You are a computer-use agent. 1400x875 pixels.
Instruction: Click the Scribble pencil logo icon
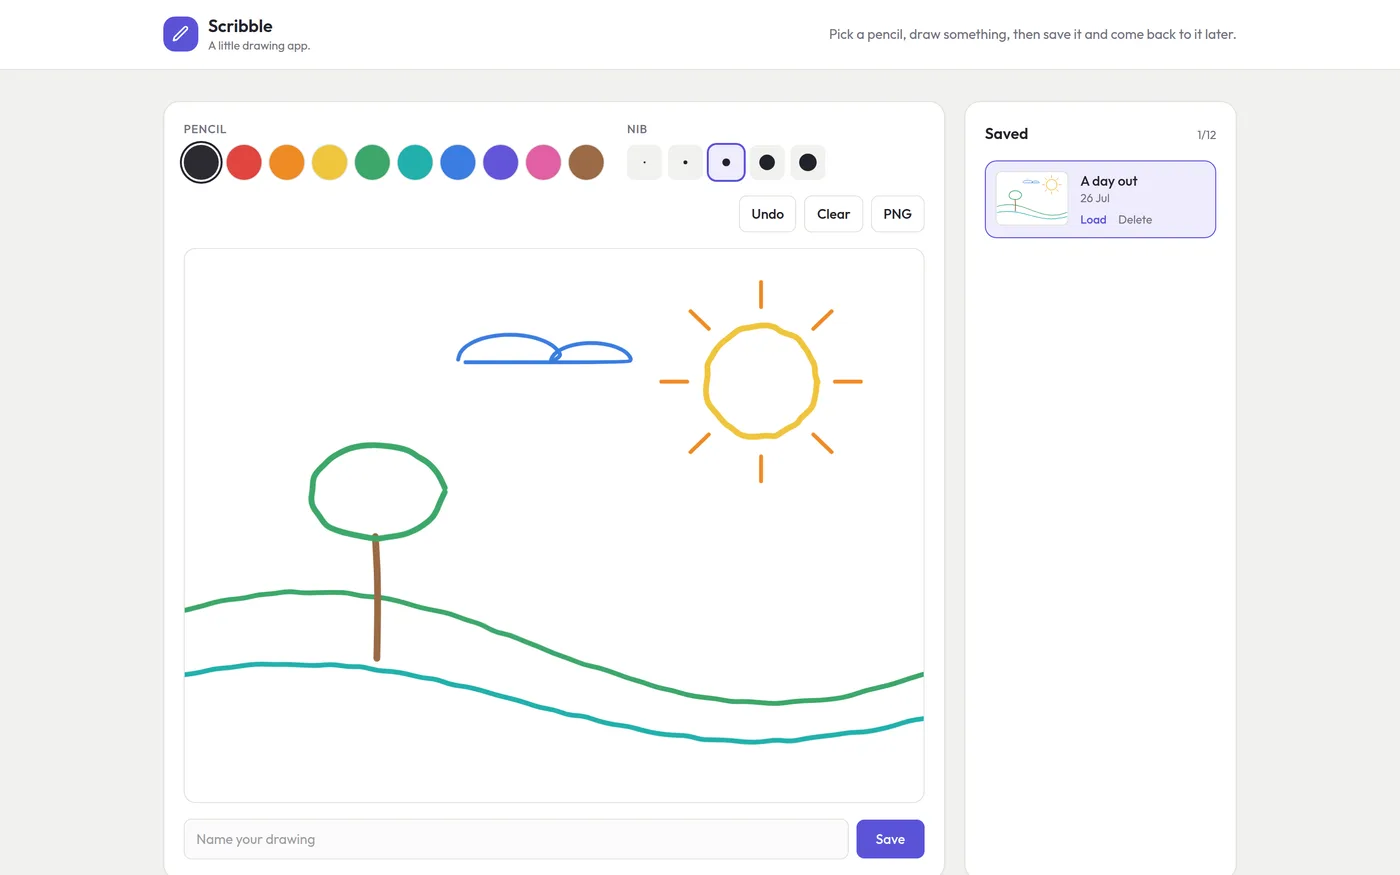point(181,34)
